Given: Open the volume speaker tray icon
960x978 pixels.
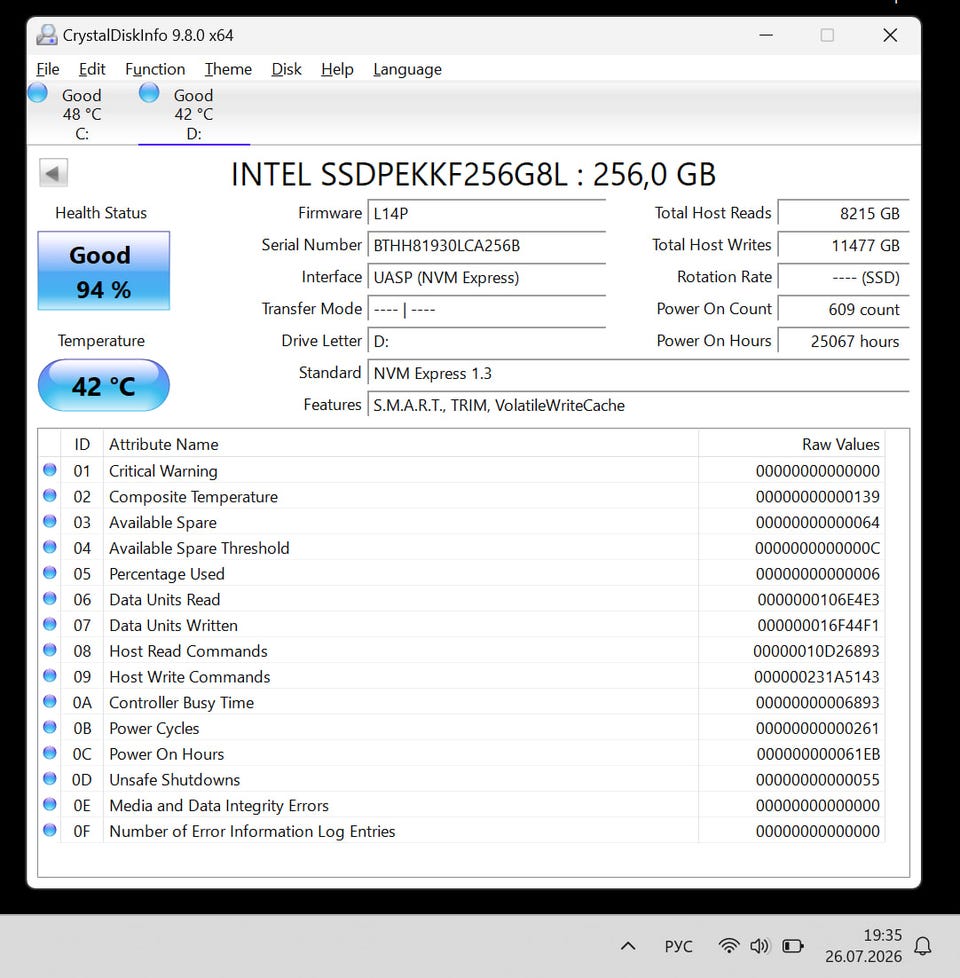Looking at the screenshot, I should (760, 946).
